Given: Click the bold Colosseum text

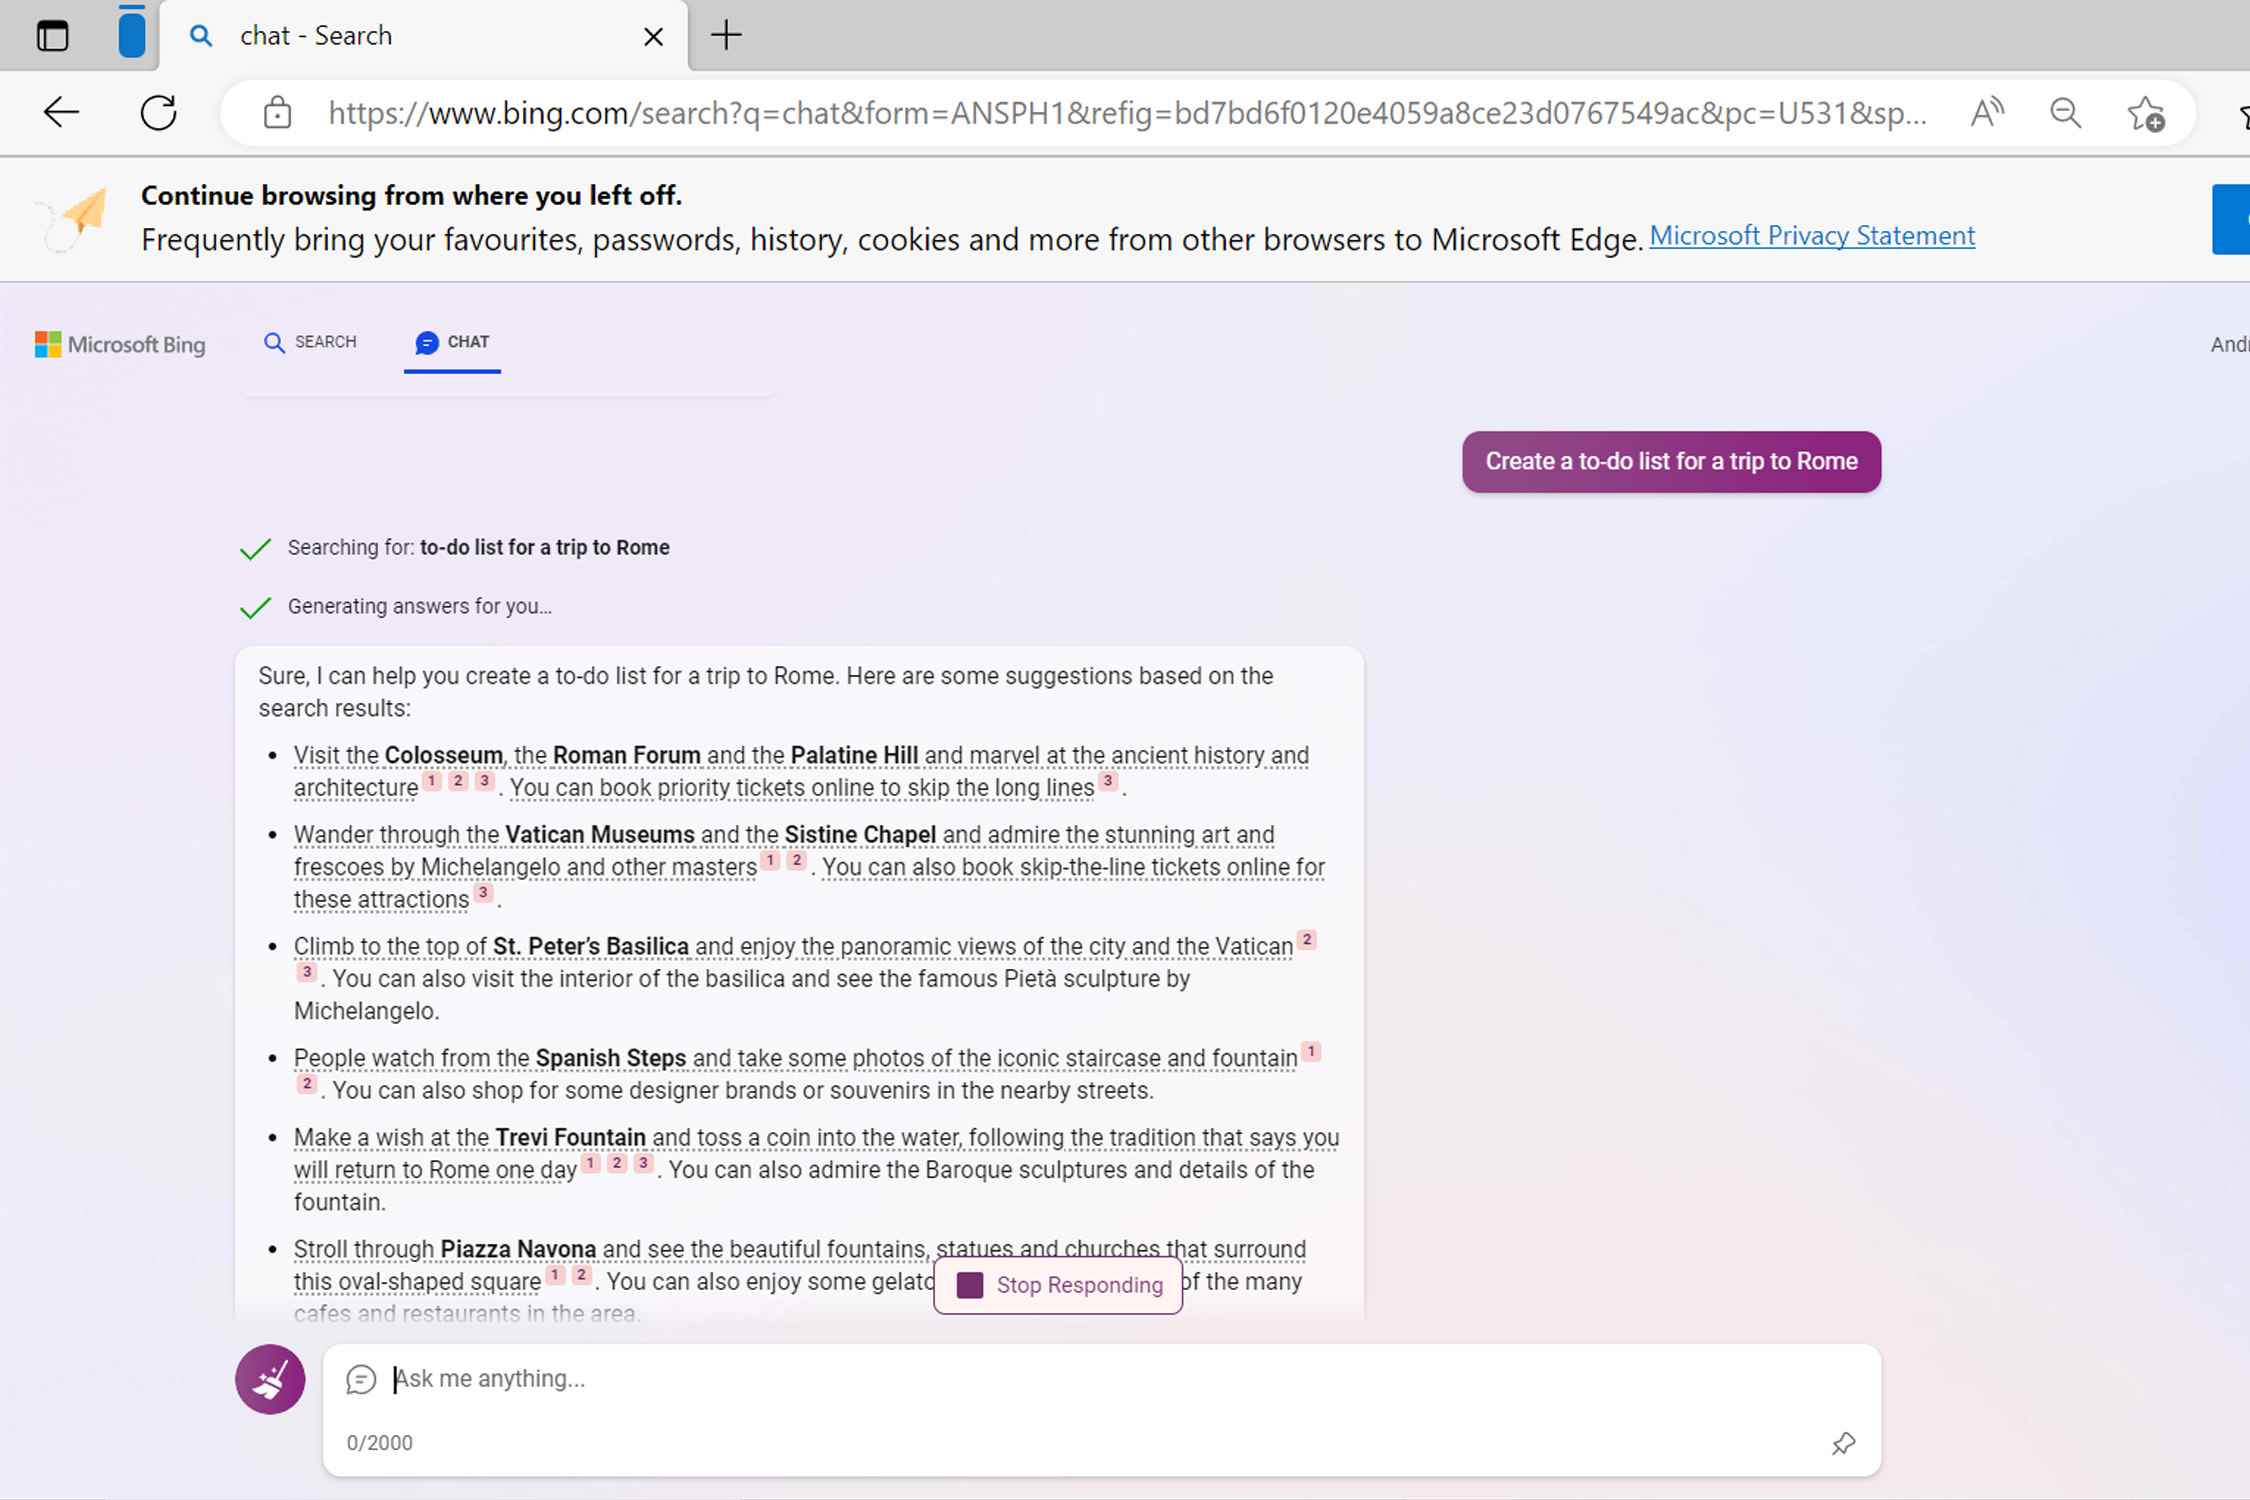Looking at the screenshot, I should tap(444, 755).
